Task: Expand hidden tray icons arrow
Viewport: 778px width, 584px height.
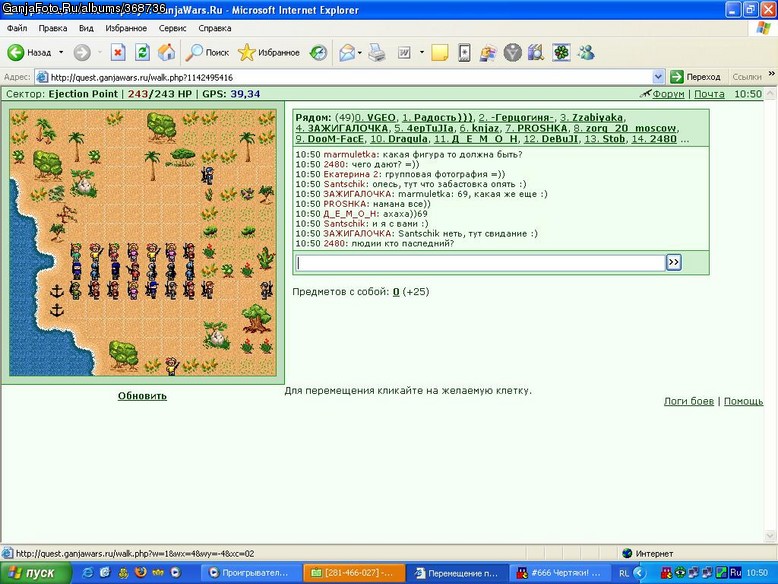Action: 640,573
